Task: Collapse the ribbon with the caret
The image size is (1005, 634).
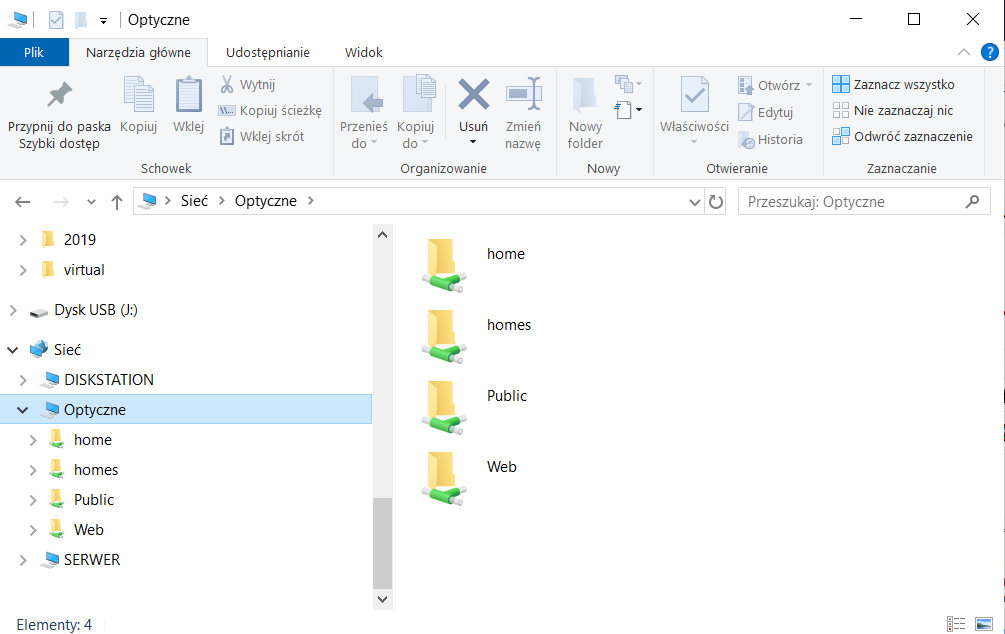Action: (963, 52)
